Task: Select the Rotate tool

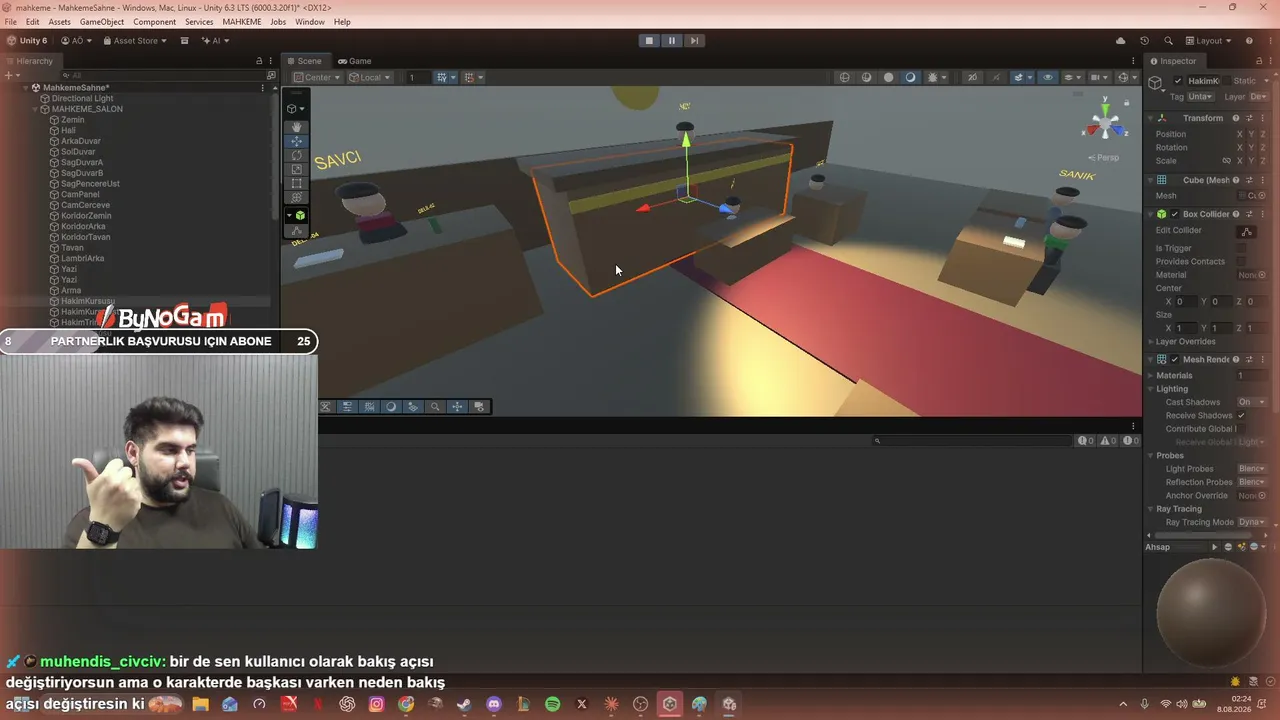Action: (x=297, y=155)
